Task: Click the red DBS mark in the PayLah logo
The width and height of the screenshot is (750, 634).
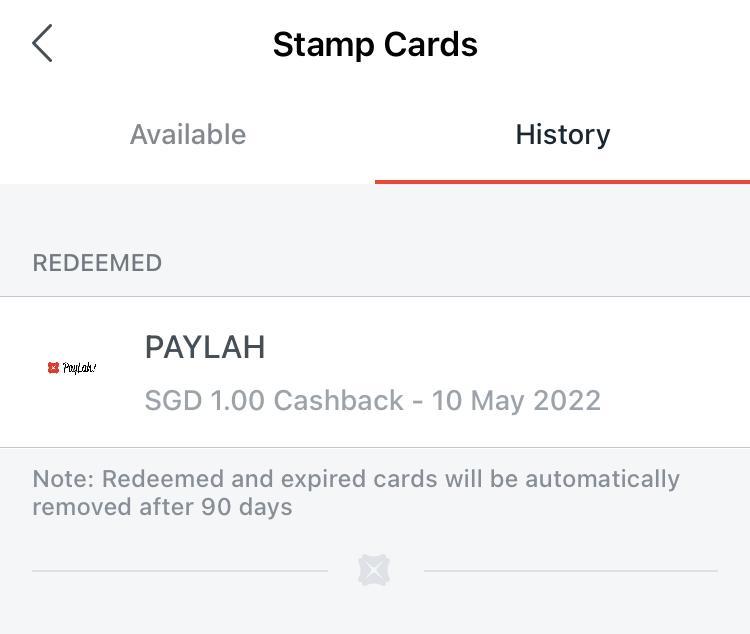Action: tap(53, 367)
